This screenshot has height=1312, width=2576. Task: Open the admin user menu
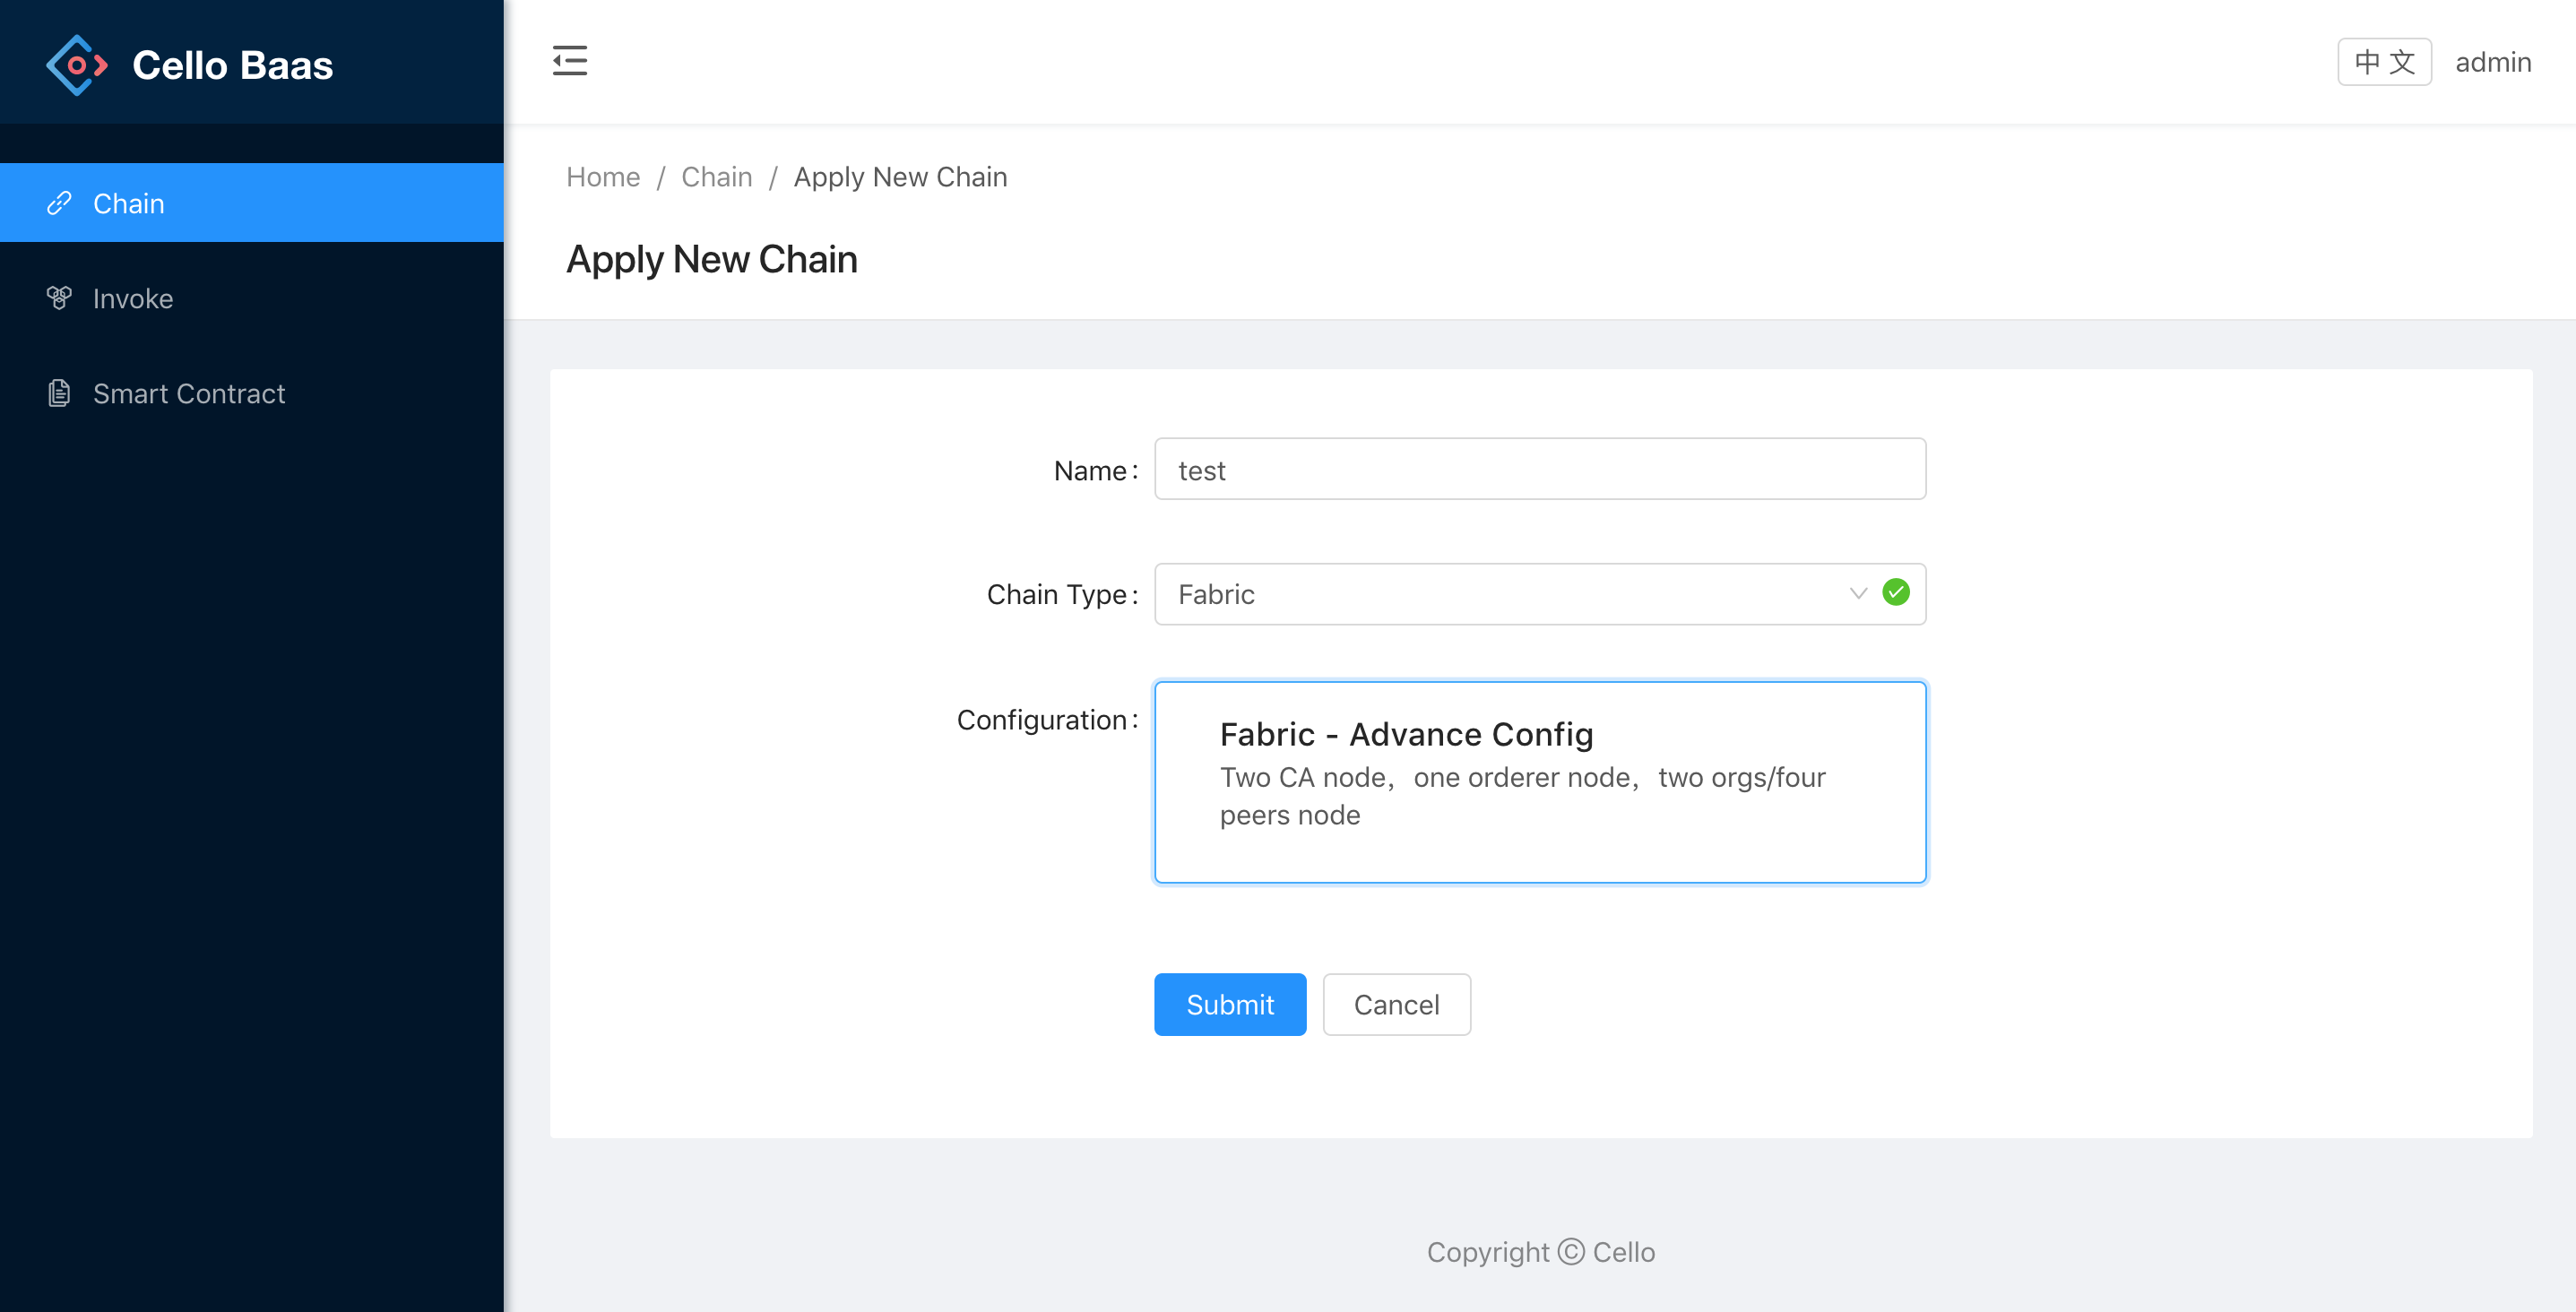click(2493, 62)
